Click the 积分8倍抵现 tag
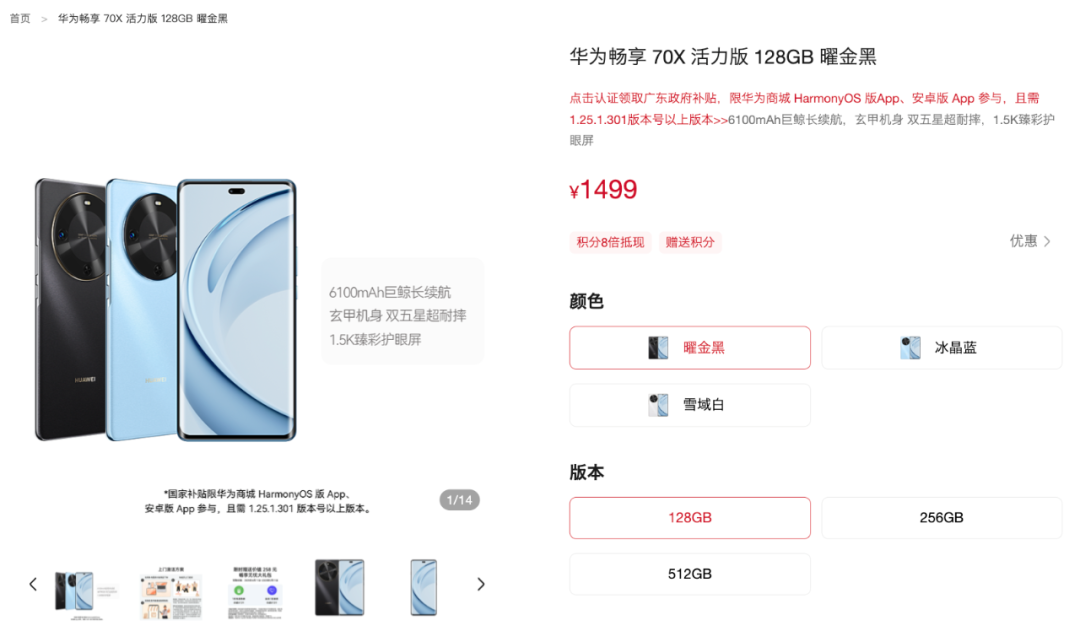 coord(610,242)
